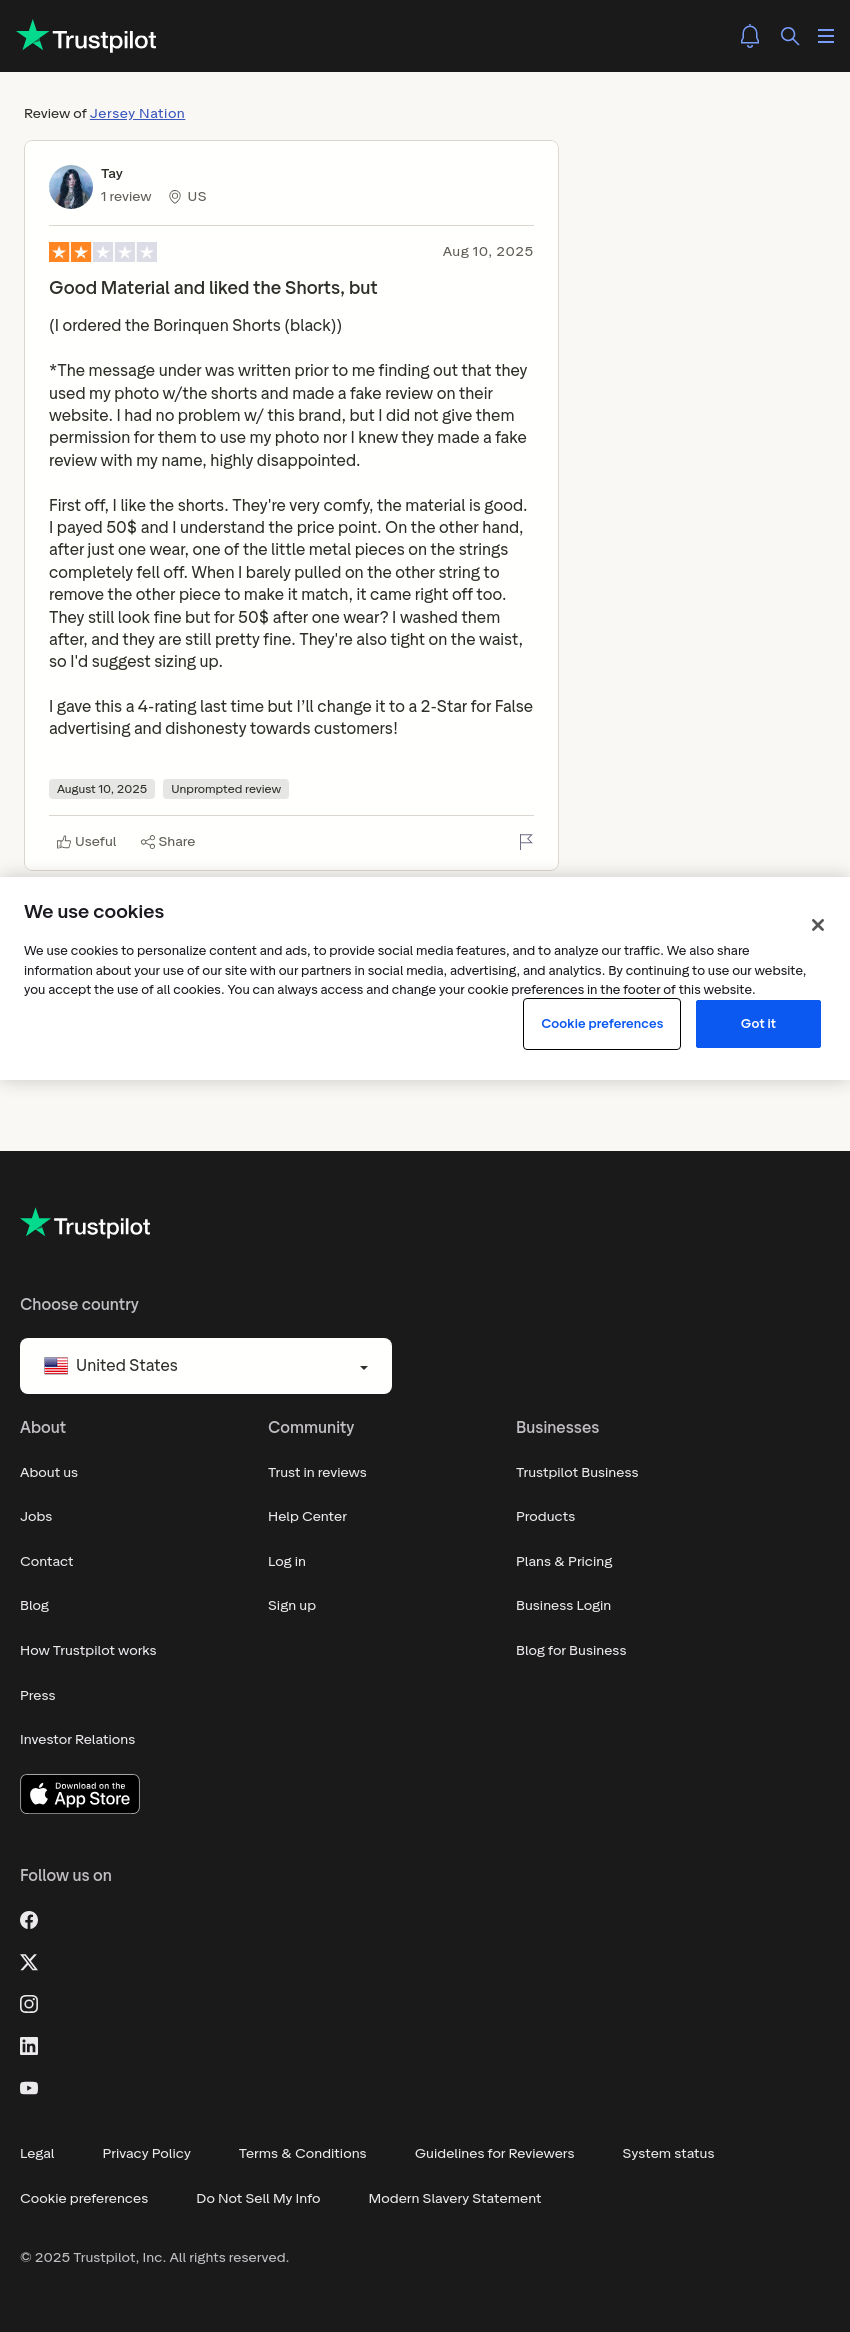Open Trust in reviews link
This screenshot has width=850, height=2332.
(x=317, y=1472)
